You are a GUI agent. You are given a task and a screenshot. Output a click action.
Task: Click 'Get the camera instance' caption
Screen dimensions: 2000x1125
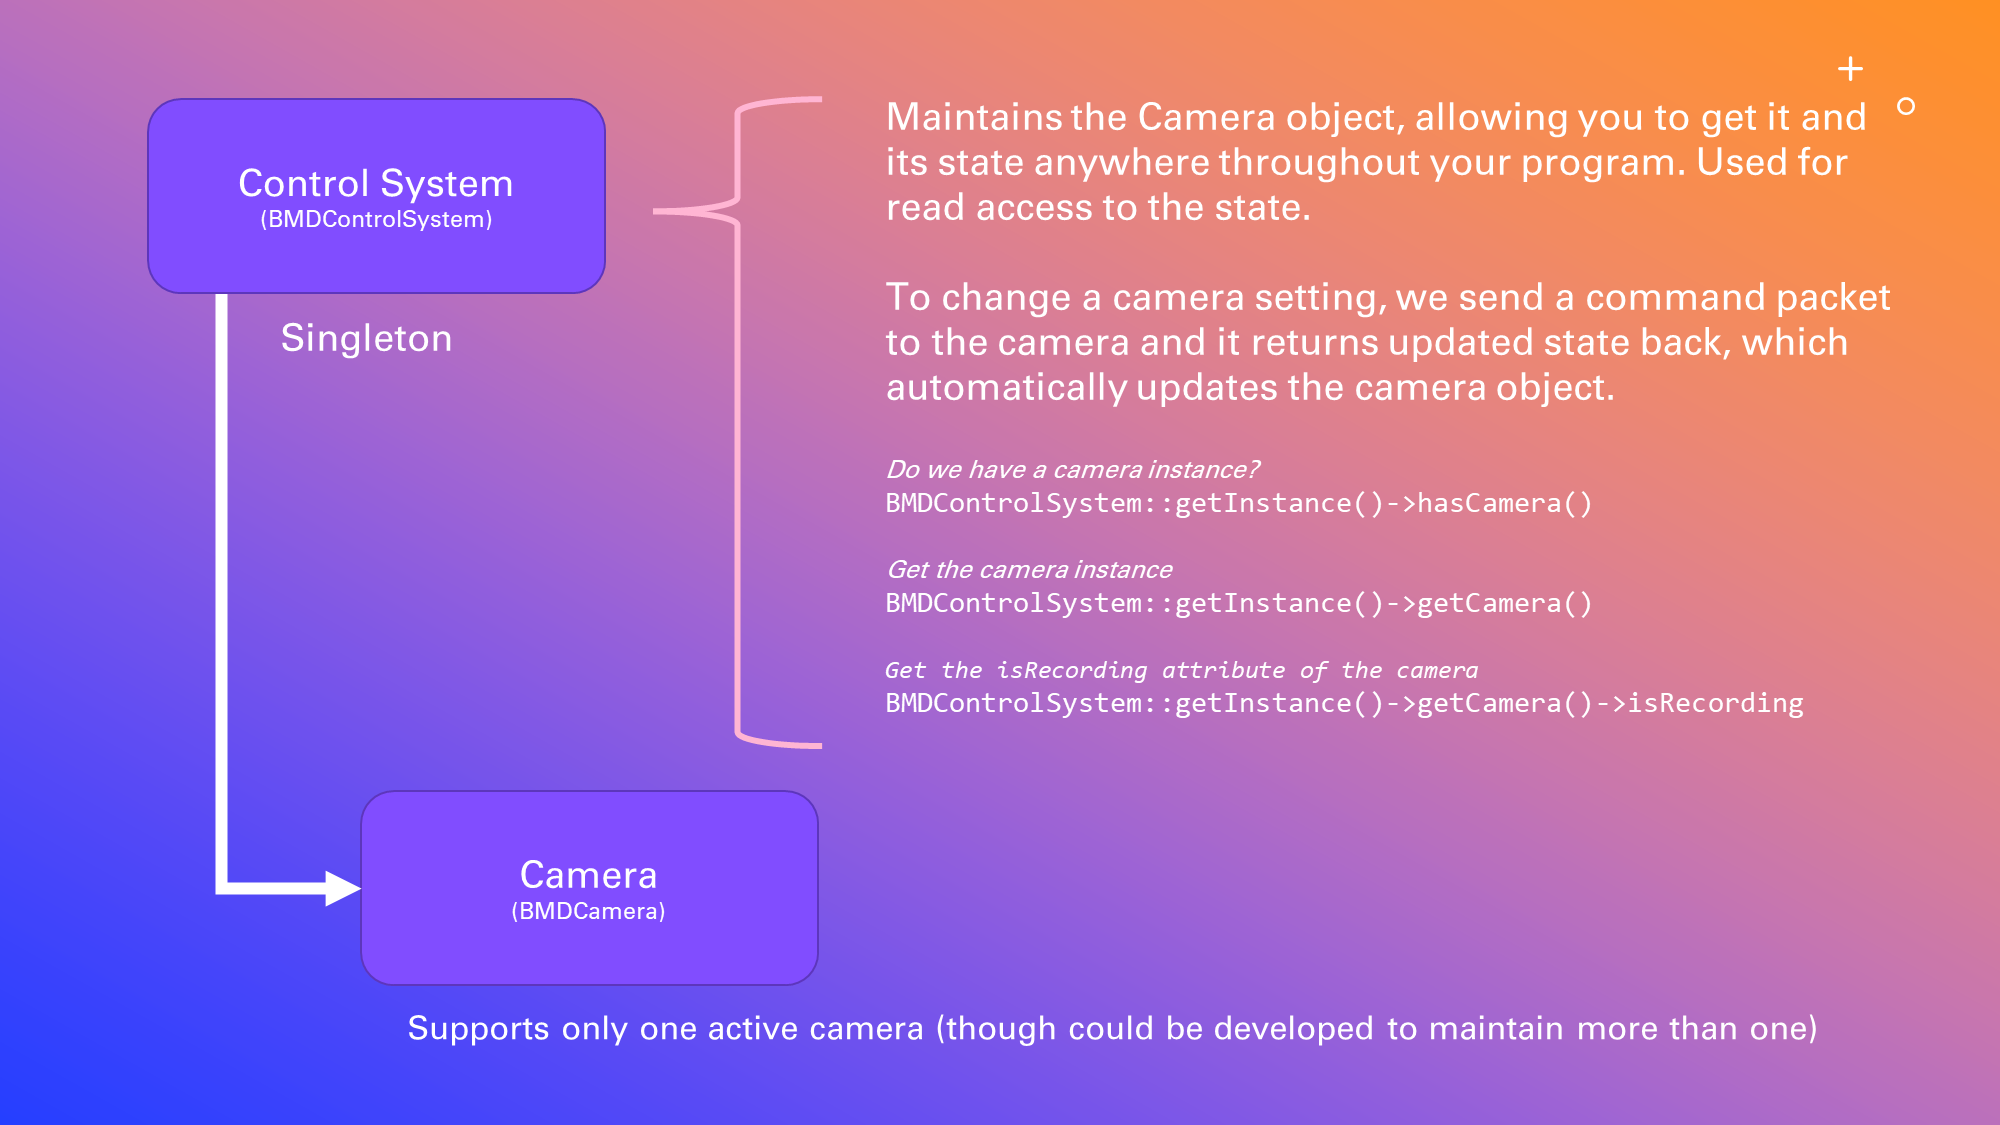(1029, 569)
